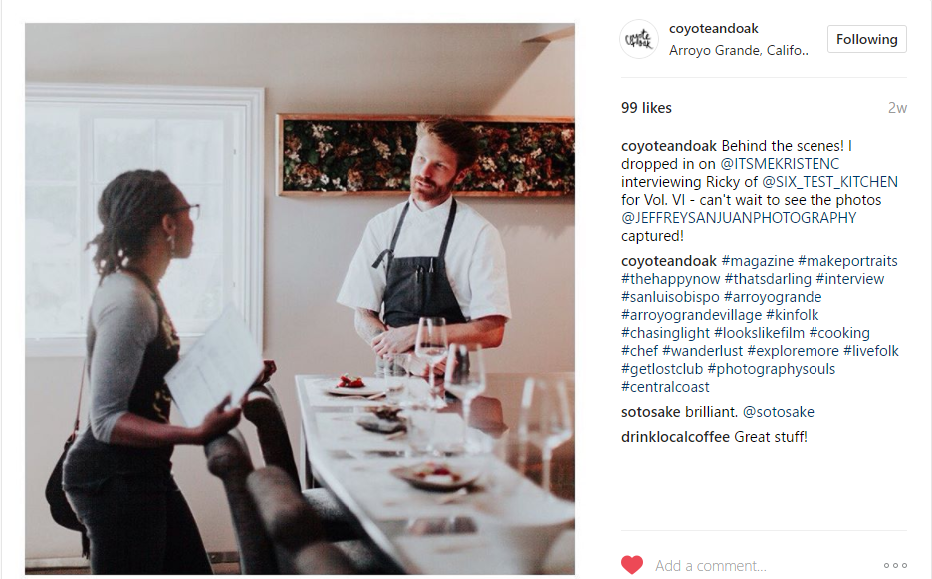Click the chef interview photo

(300, 299)
